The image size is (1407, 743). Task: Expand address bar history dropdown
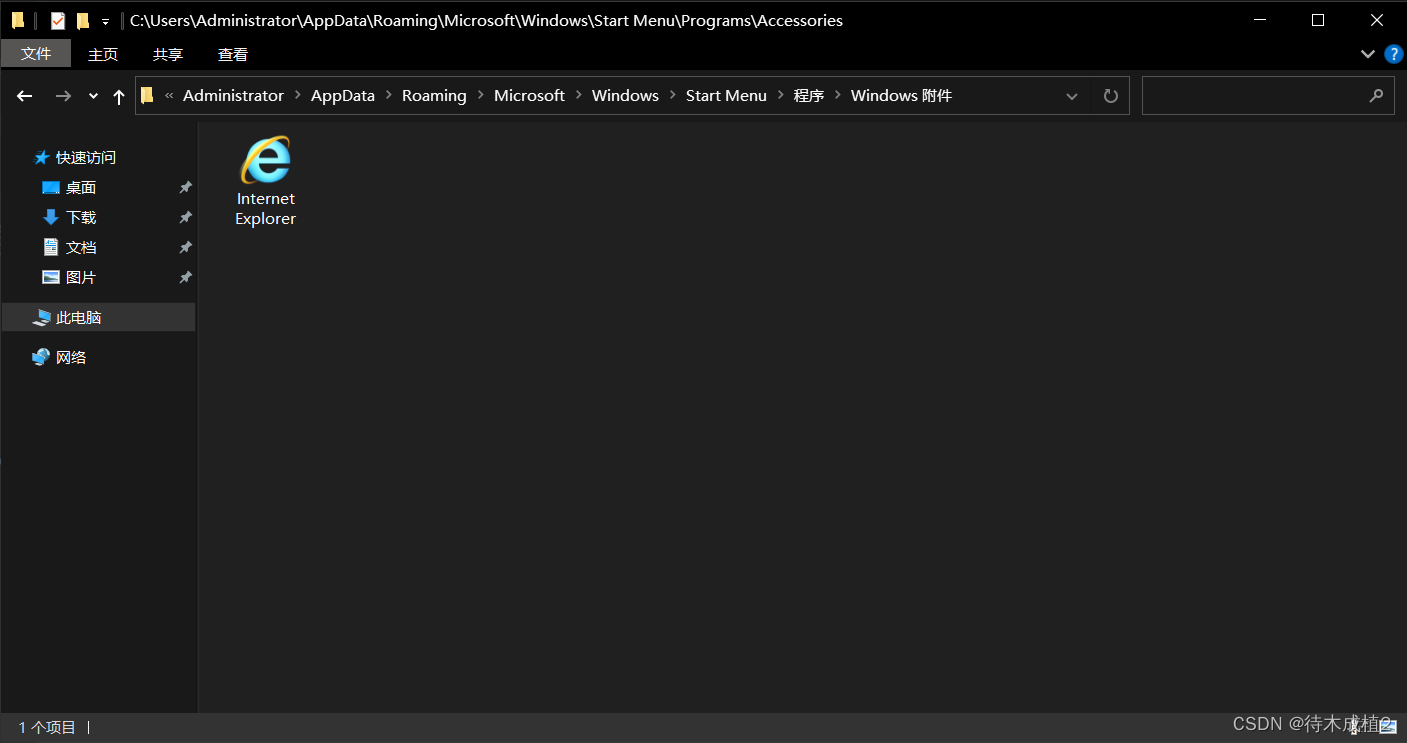coord(1072,96)
